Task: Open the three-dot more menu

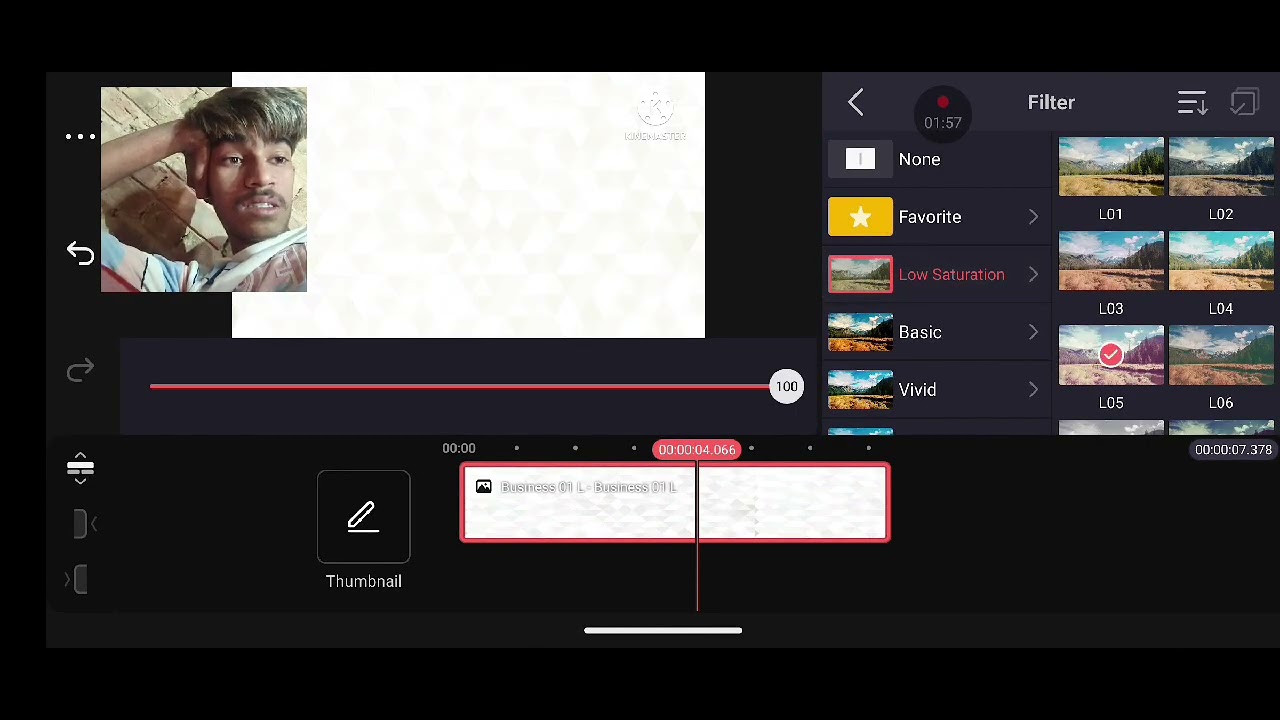Action: coord(80,137)
